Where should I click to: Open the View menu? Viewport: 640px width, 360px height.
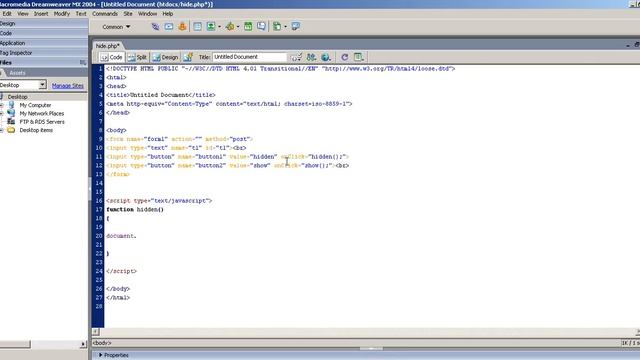(x=23, y=13)
